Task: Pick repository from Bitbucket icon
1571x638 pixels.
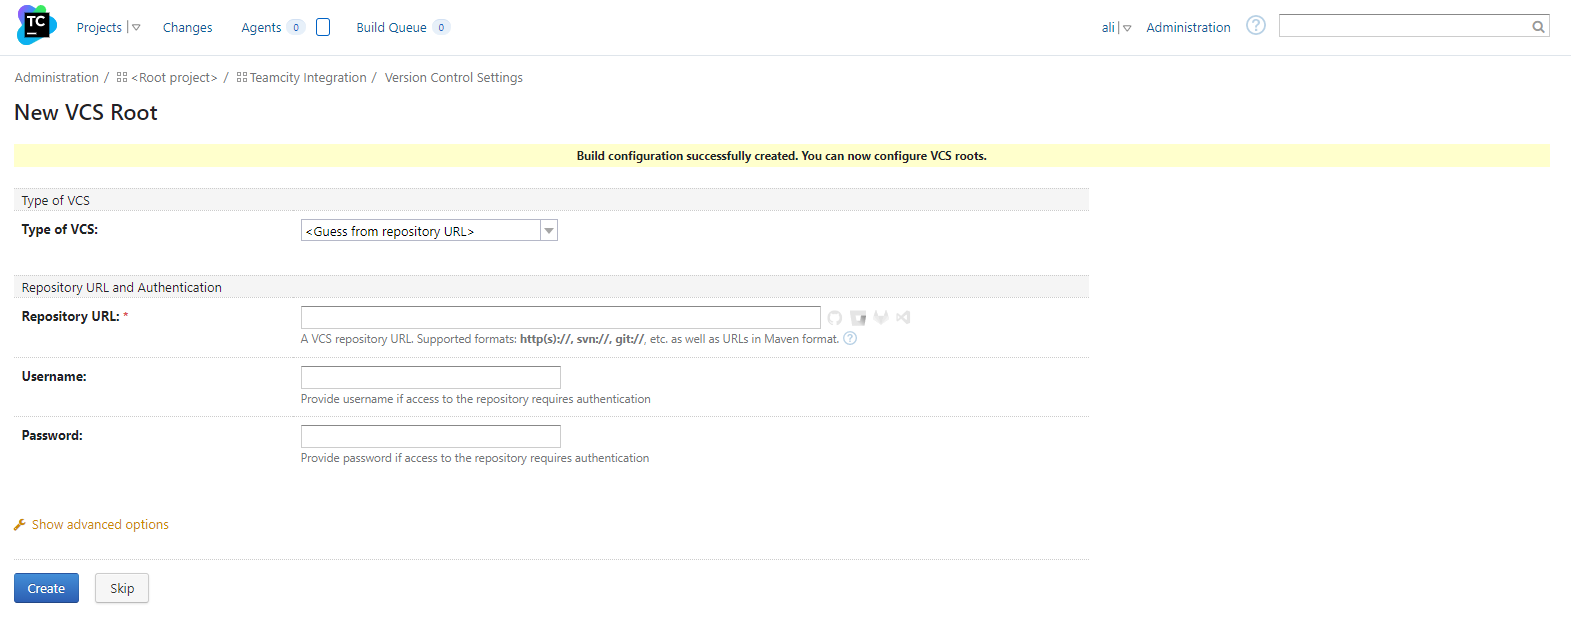Action: pos(858,318)
